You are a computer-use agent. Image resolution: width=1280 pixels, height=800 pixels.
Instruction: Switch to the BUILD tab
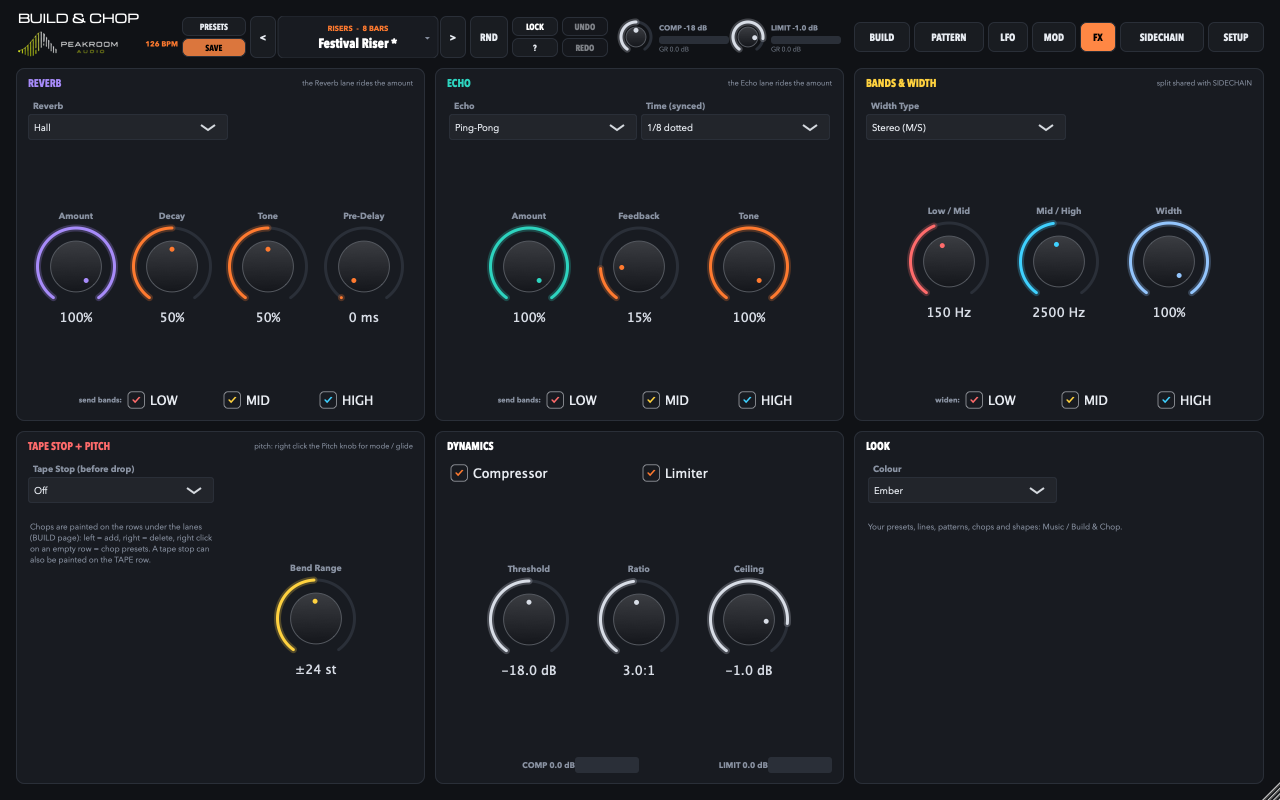[x=882, y=37]
